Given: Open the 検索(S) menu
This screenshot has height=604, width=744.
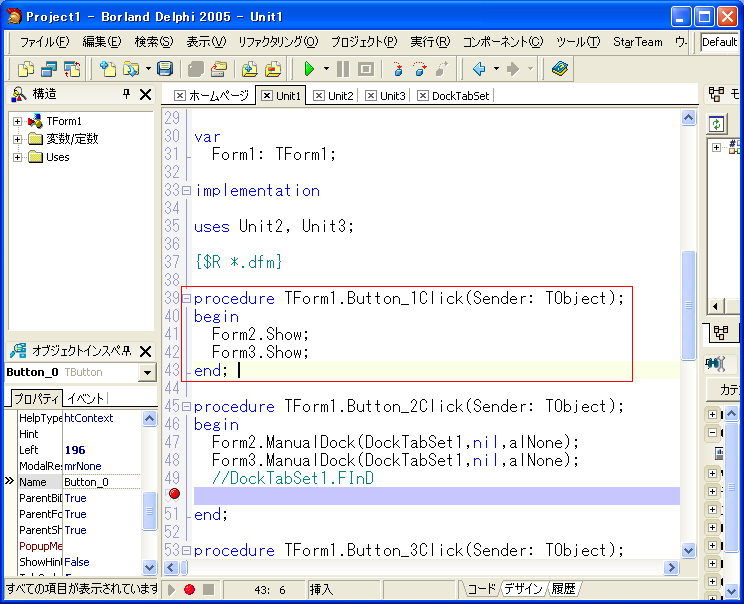Looking at the screenshot, I should [x=154, y=42].
